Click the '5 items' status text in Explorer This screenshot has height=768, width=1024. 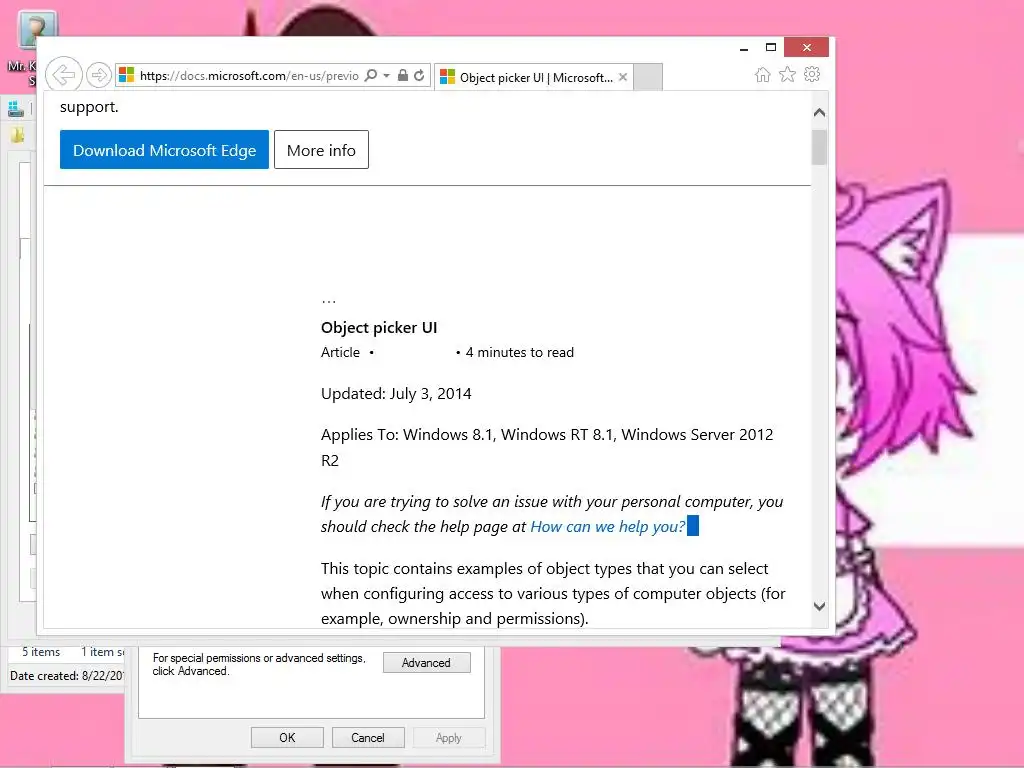point(41,652)
